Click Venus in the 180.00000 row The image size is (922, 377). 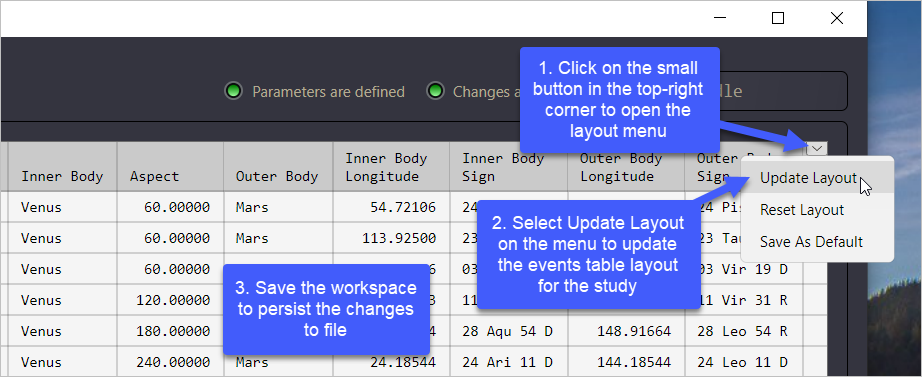coord(62,331)
